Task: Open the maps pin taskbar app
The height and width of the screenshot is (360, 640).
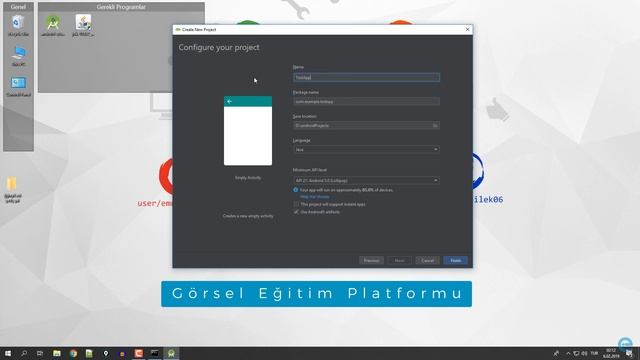Action: (106, 353)
